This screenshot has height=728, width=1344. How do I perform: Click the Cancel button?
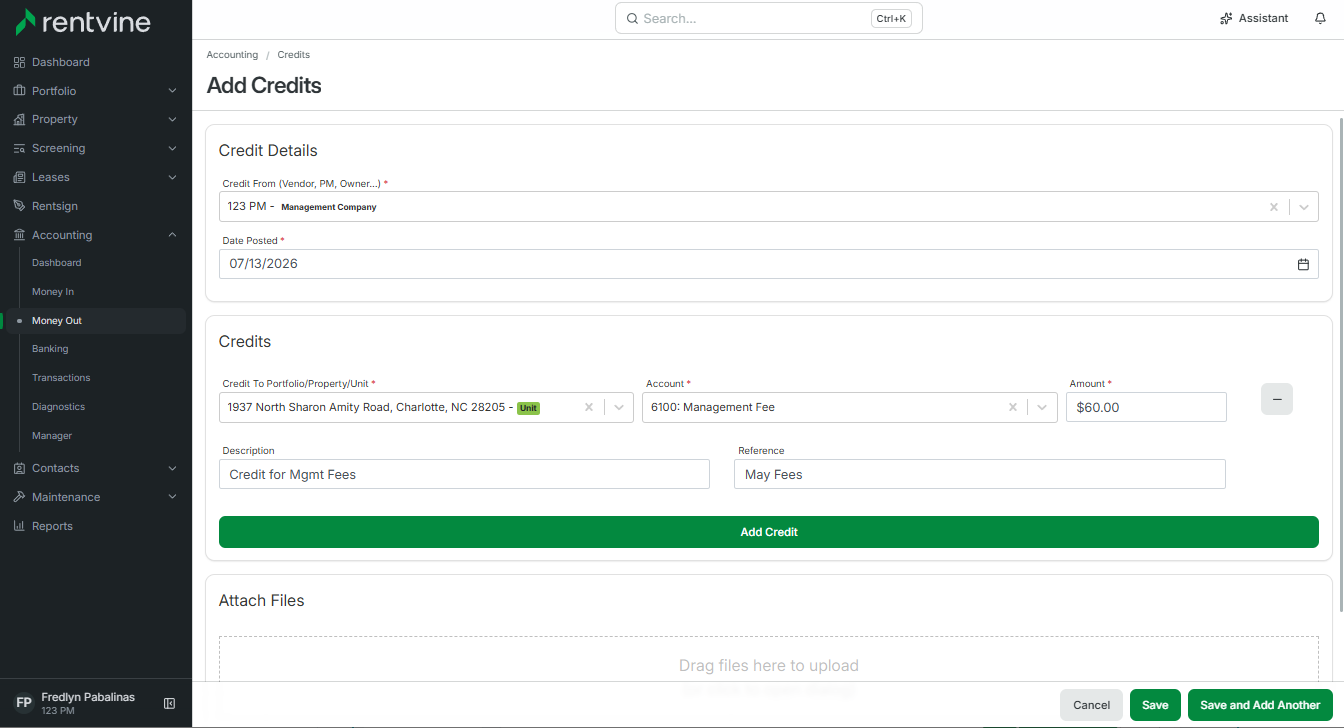coord(1091,705)
